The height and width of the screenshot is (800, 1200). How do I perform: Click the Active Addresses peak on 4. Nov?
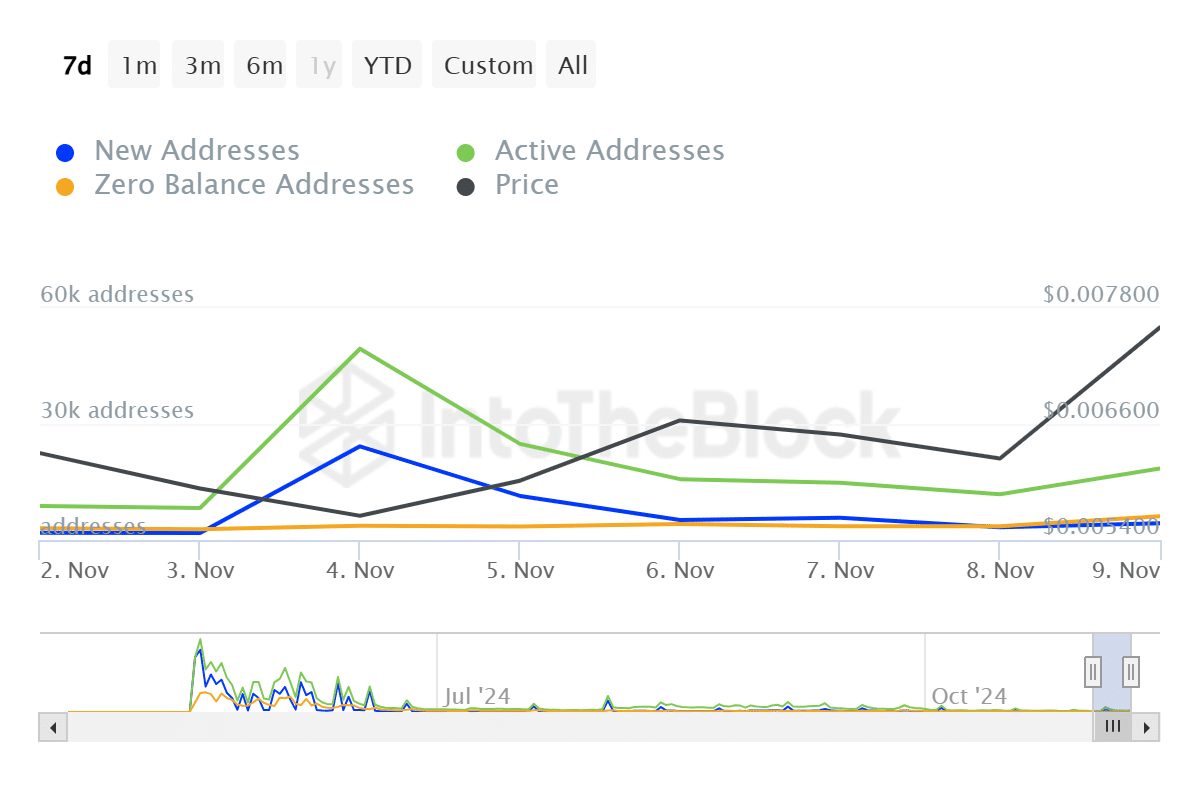[359, 349]
